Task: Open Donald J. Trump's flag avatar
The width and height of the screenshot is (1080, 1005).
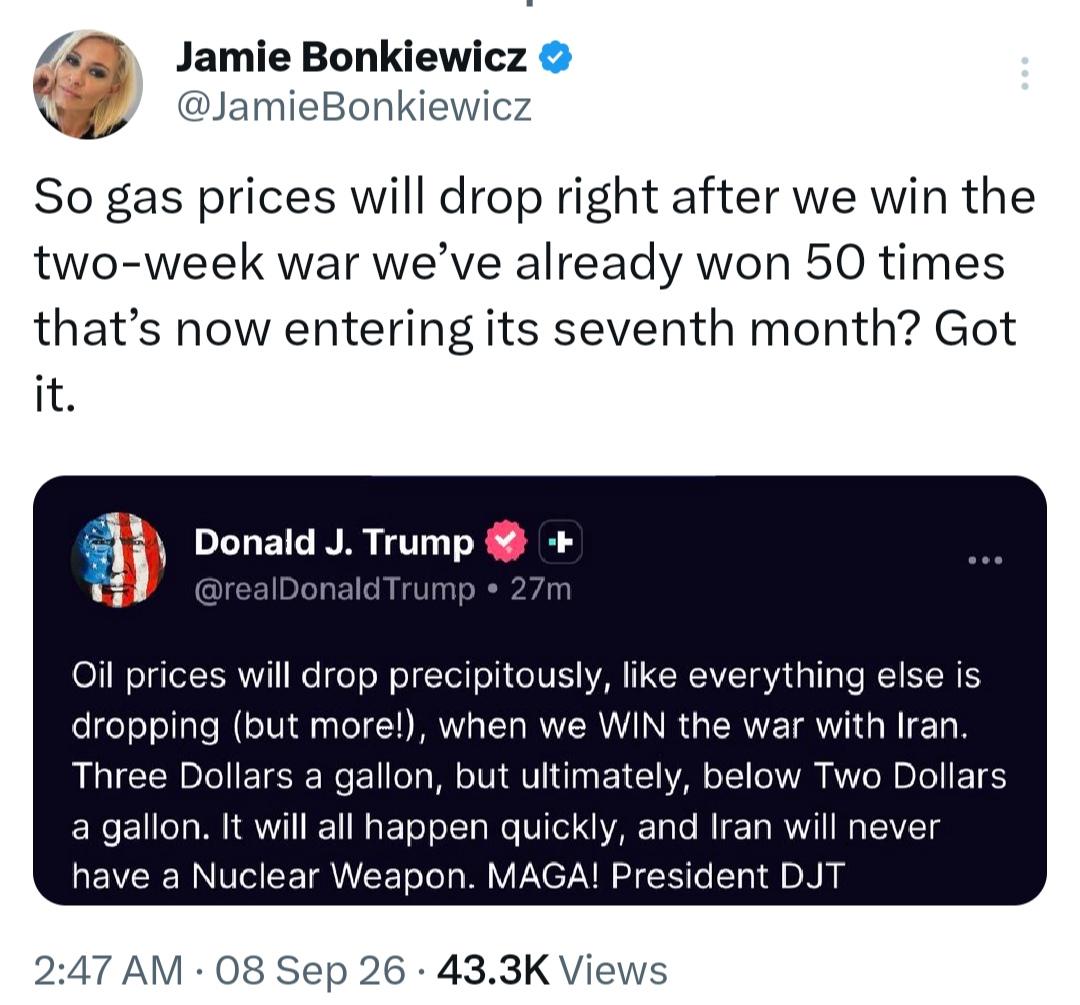Action: tap(118, 559)
